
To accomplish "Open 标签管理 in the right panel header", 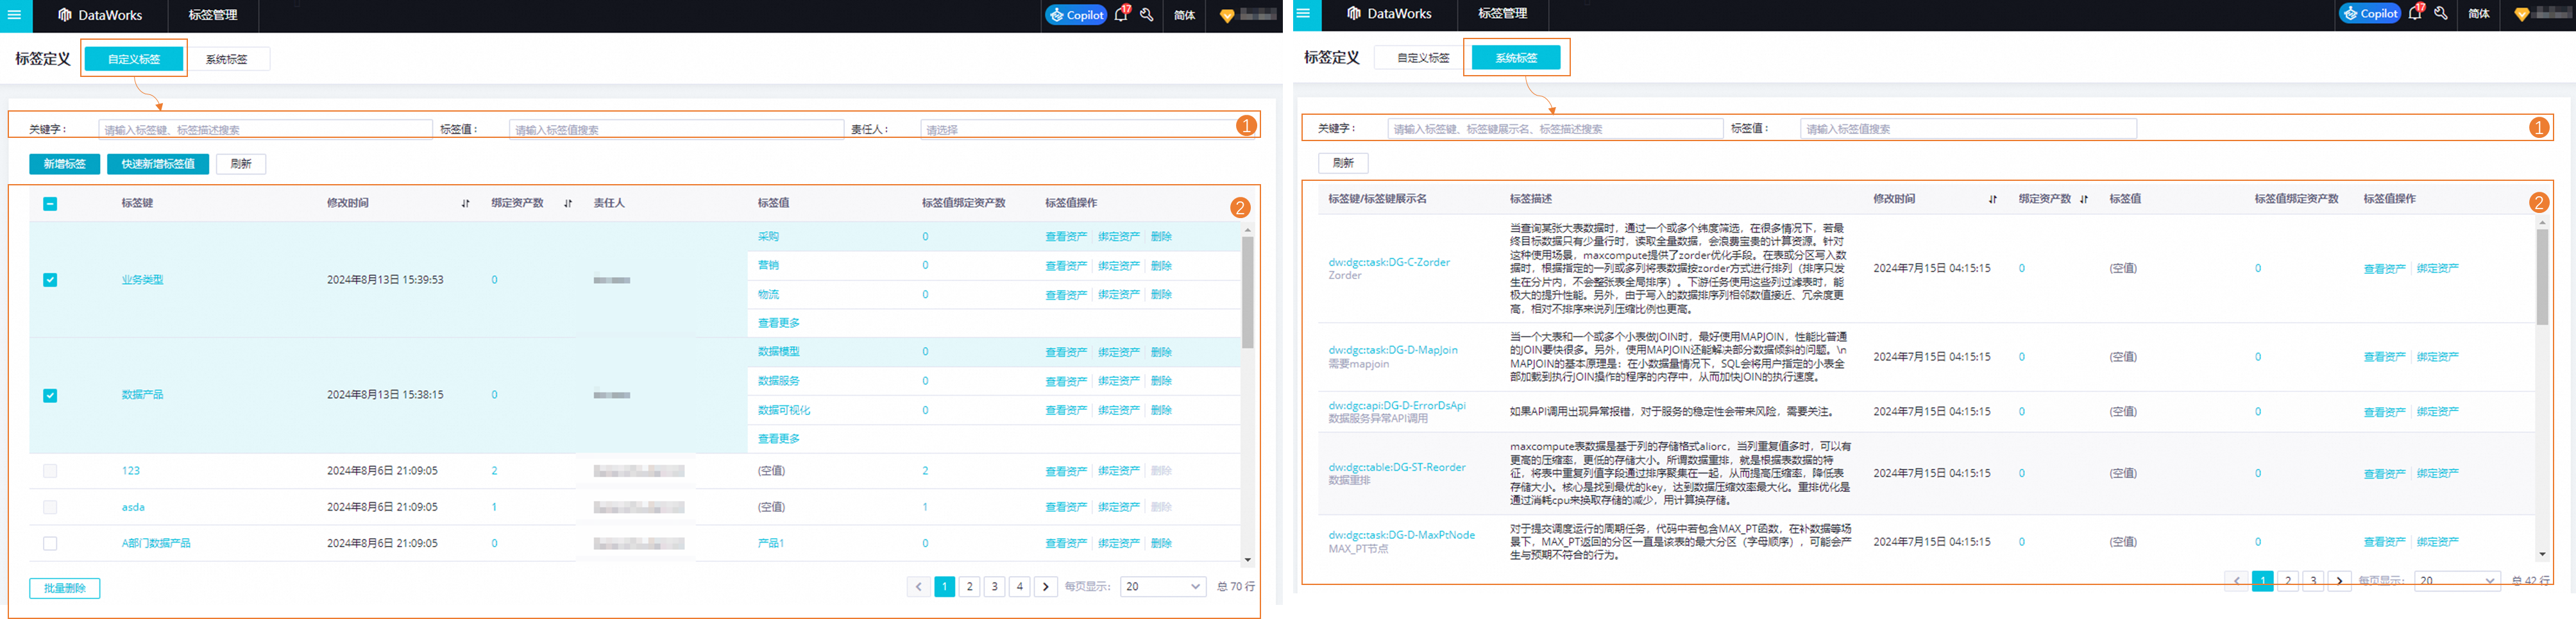I will pyautogui.click(x=1502, y=14).
